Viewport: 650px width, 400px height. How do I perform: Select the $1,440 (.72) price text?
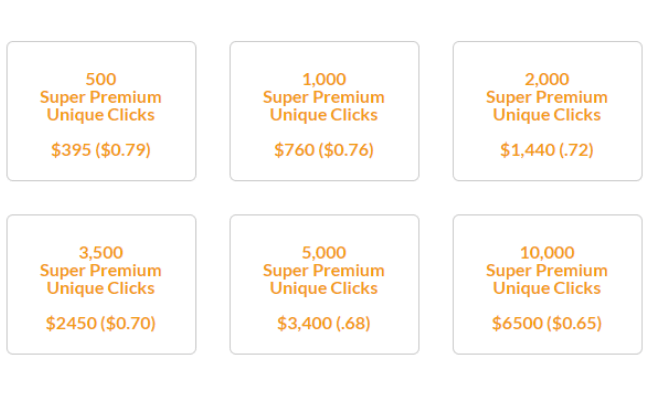tap(547, 150)
